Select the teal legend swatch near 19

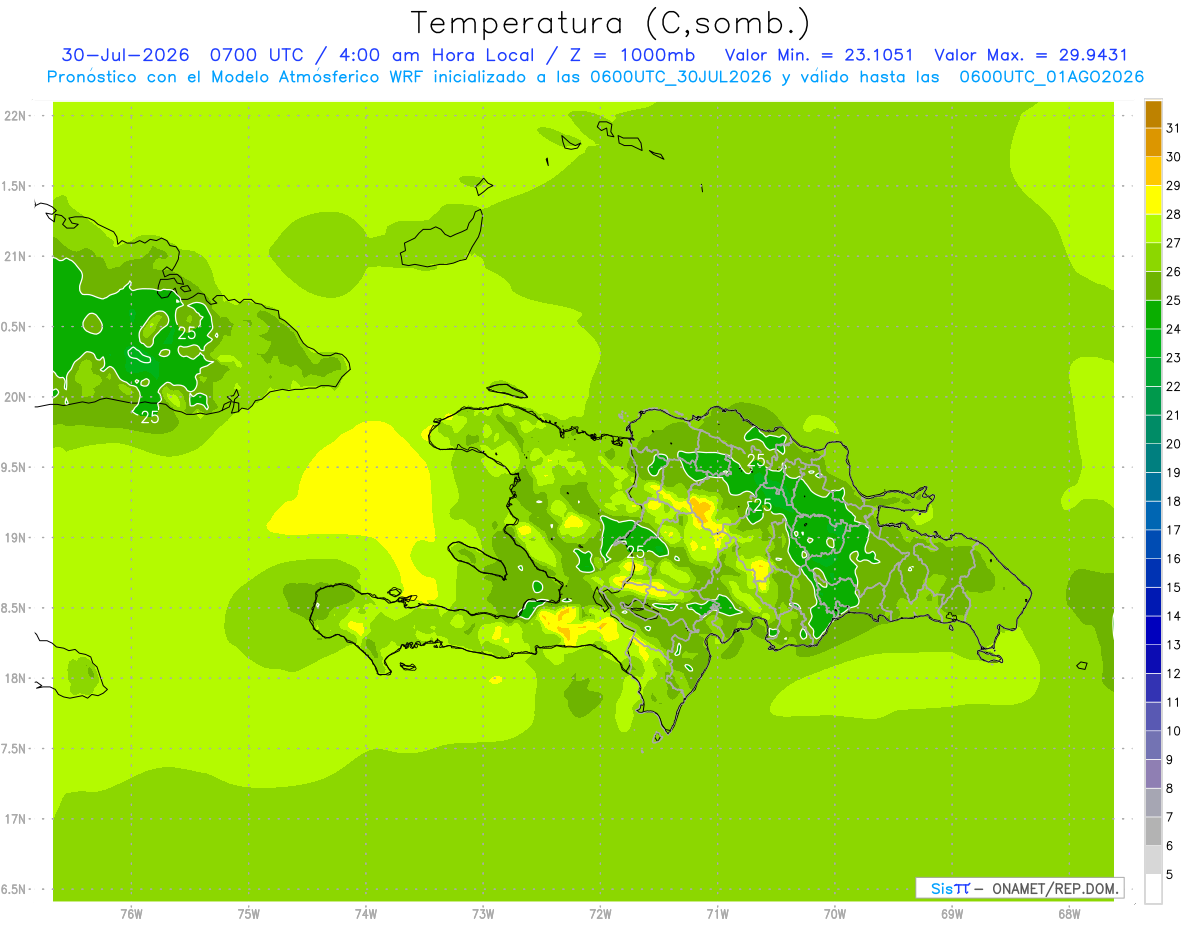point(1153,459)
